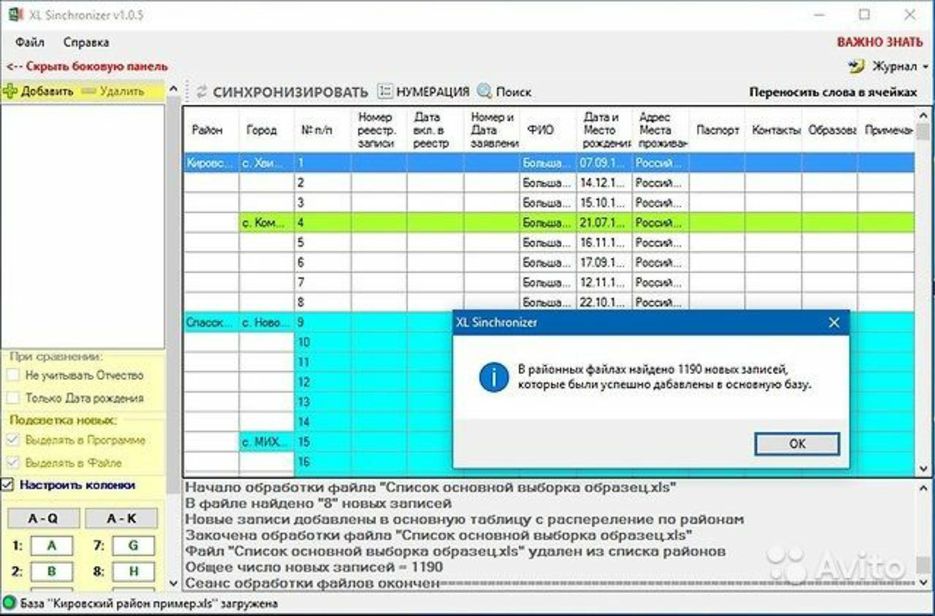The image size is (935, 616).
Task: Click the 'ФИО' column header
Action: [547, 130]
